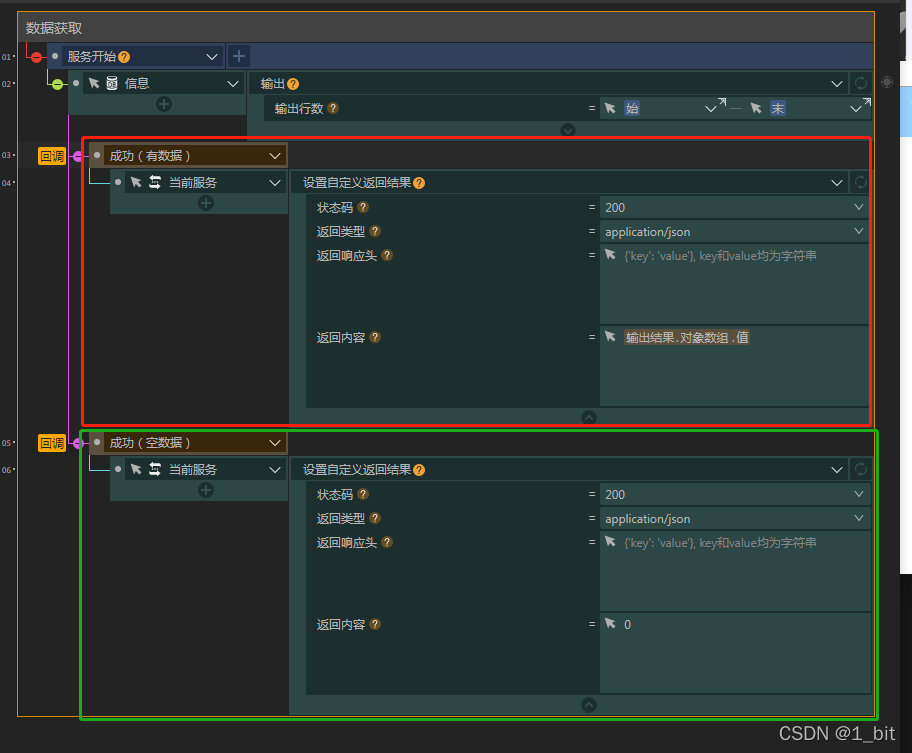The height and width of the screenshot is (753, 912).
Task: Click row 04 返回响应头 input field
Action: pyautogui.click(x=734, y=284)
